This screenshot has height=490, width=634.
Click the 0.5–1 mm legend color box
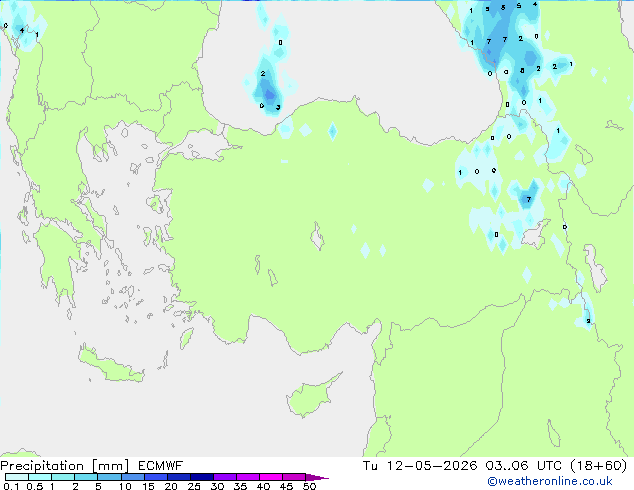point(40,477)
